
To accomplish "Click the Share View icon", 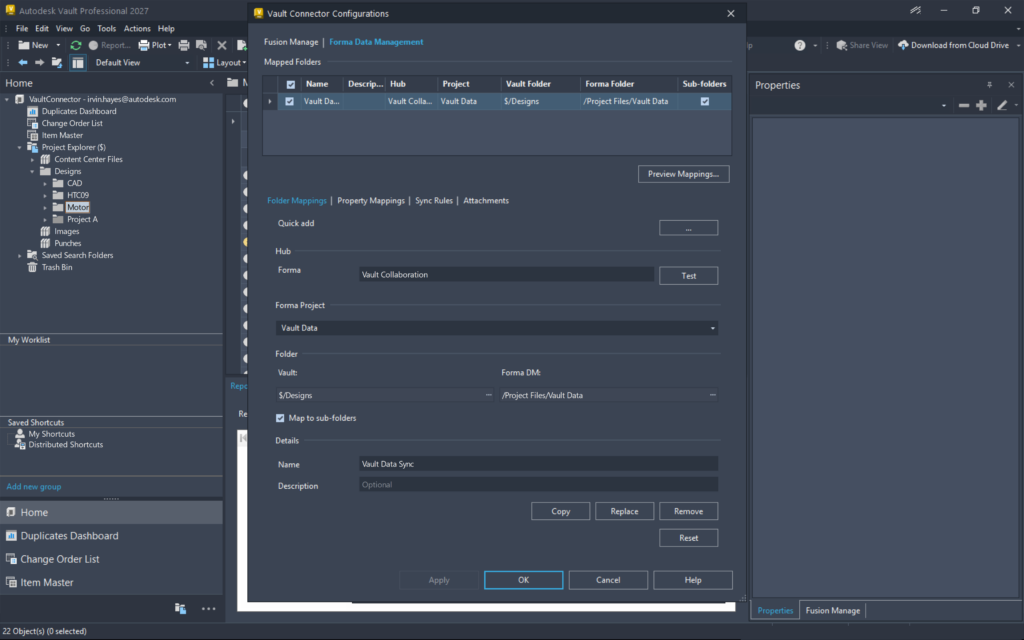I will [842, 45].
